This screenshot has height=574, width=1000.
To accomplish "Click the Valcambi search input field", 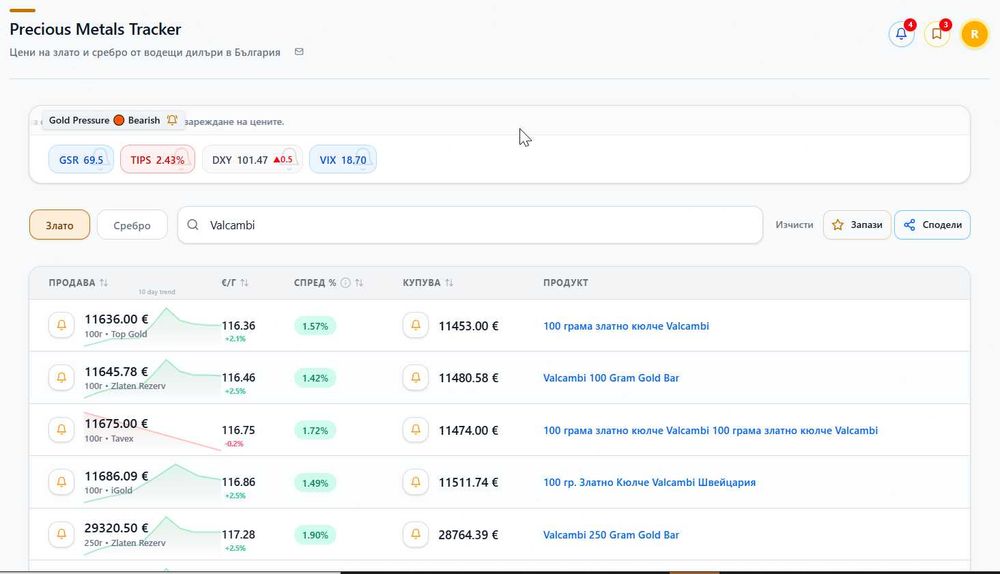I will (x=470, y=224).
